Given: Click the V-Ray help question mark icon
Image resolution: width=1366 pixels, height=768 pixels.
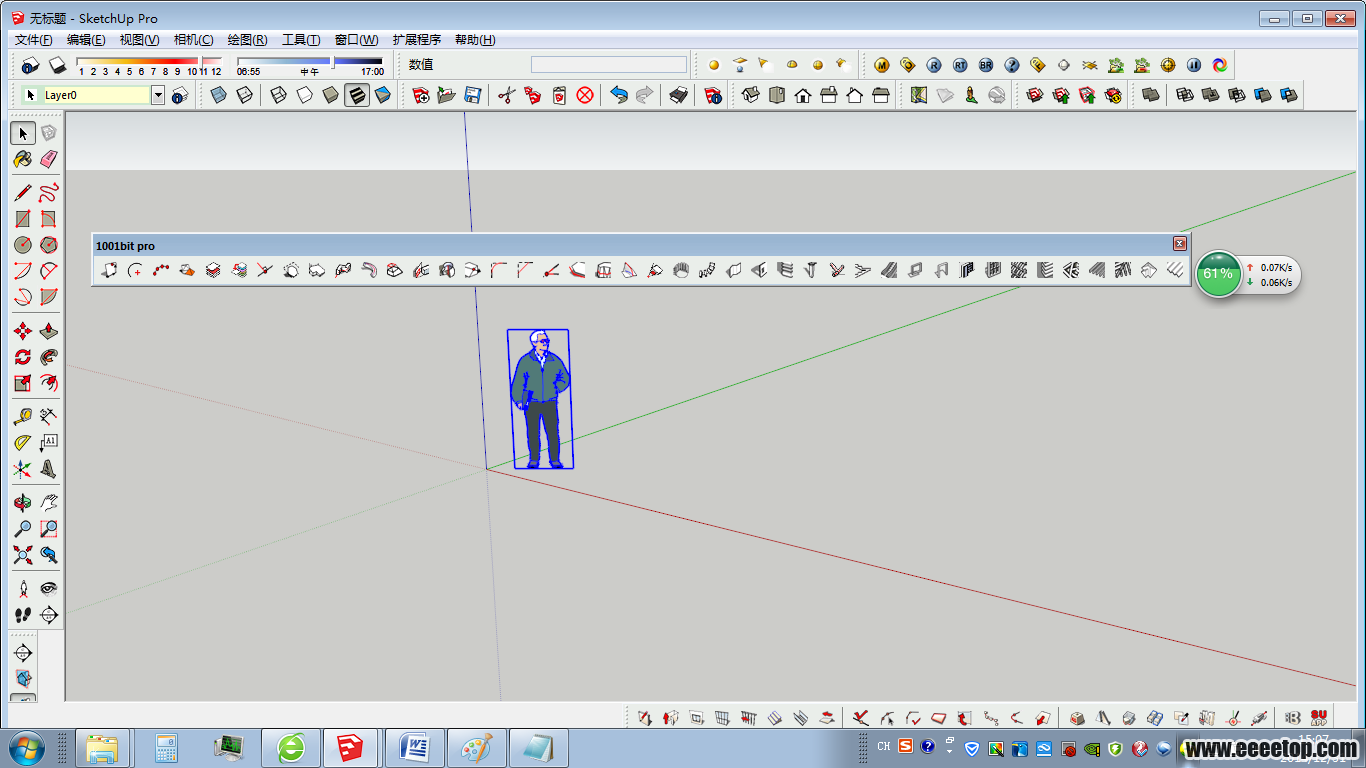Looking at the screenshot, I should pyautogui.click(x=1012, y=65).
